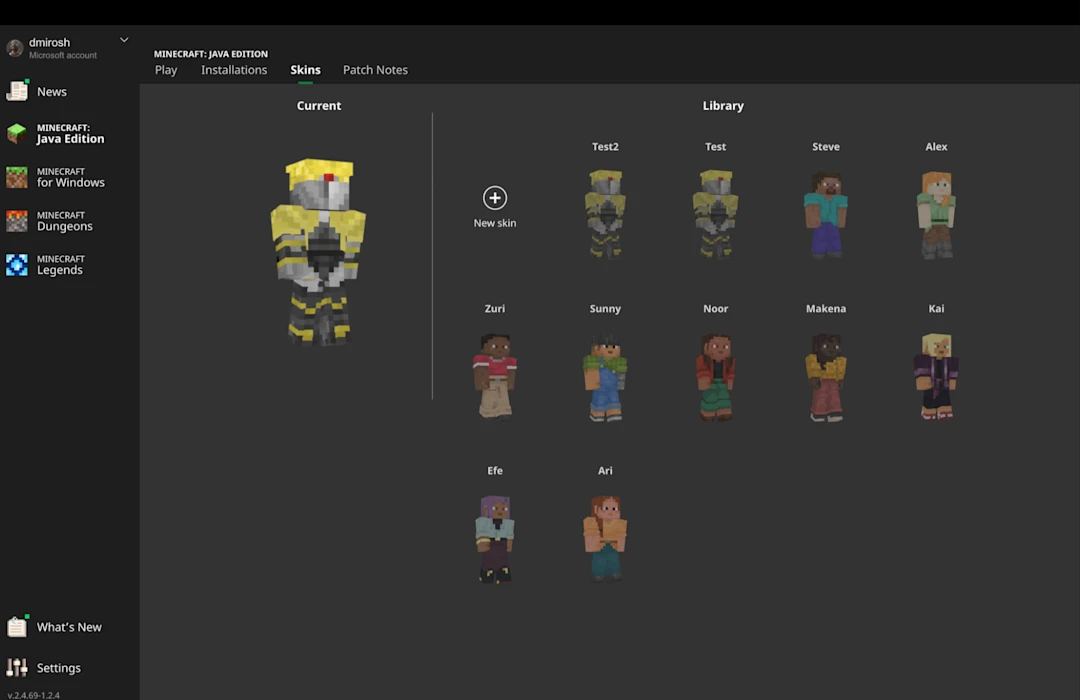
Task: Pick the Ari skin
Action: (605, 538)
